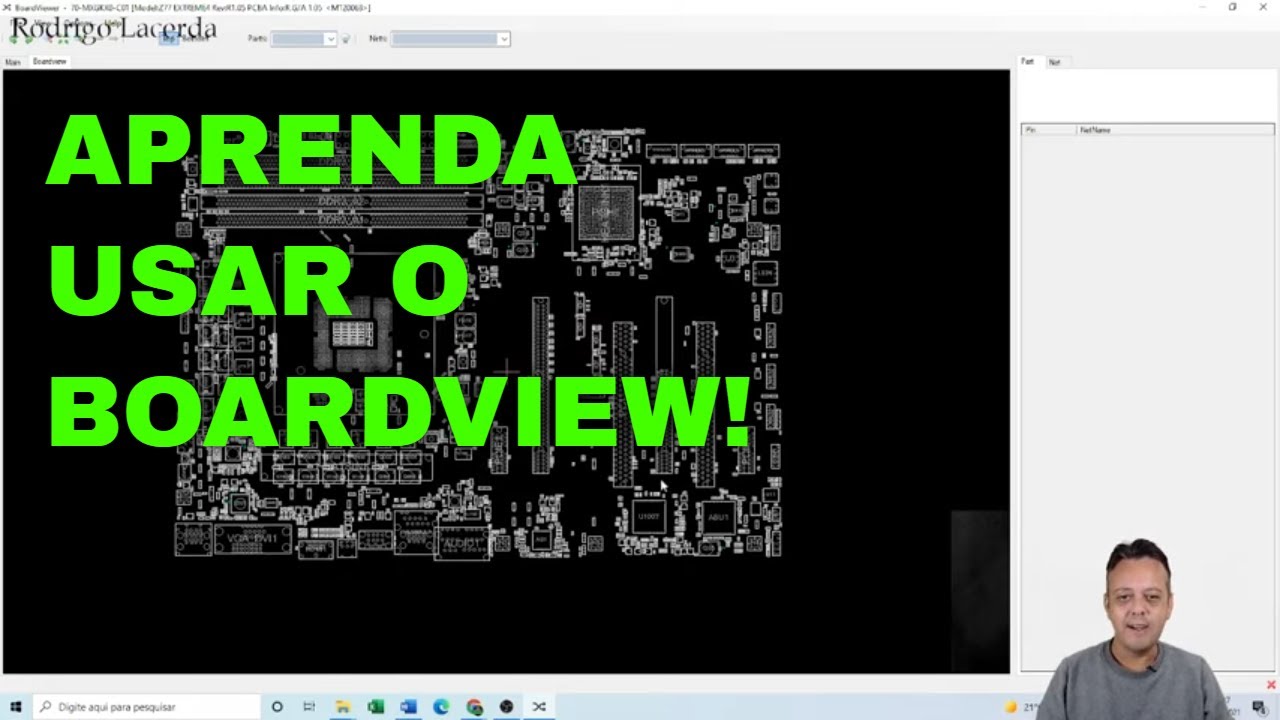Open Microsoft Edge from the taskbar

tap(441, 707)
